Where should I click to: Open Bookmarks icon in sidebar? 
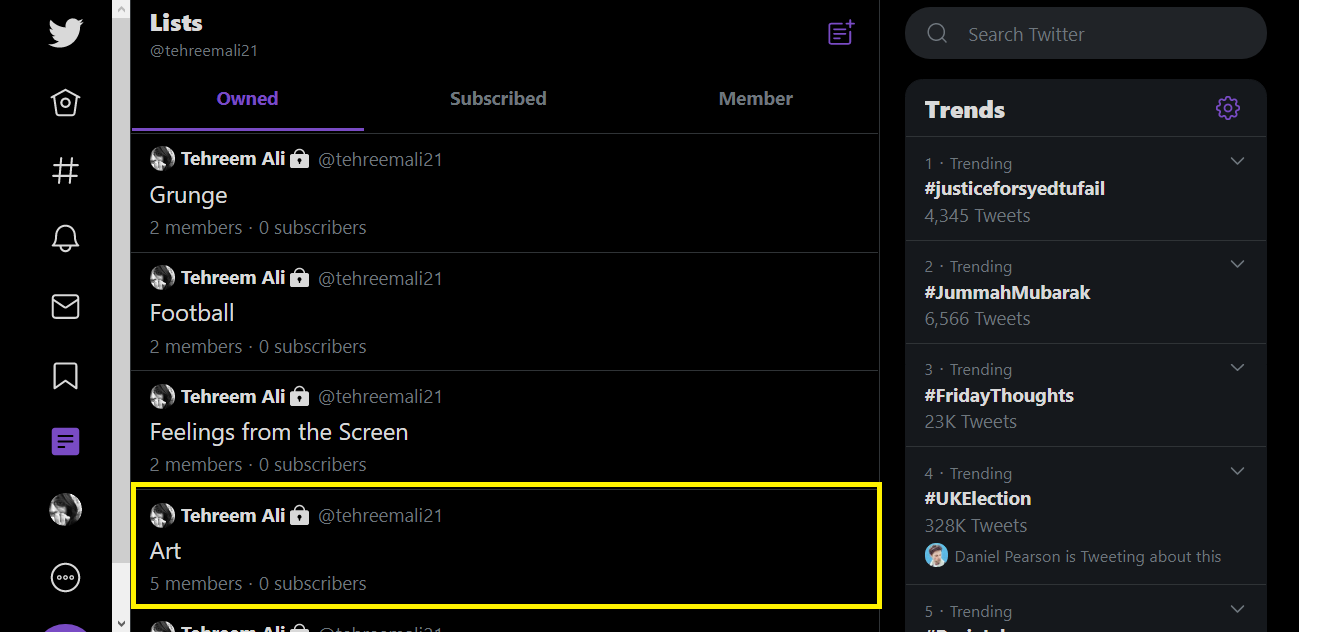click(x=65, y=374)
